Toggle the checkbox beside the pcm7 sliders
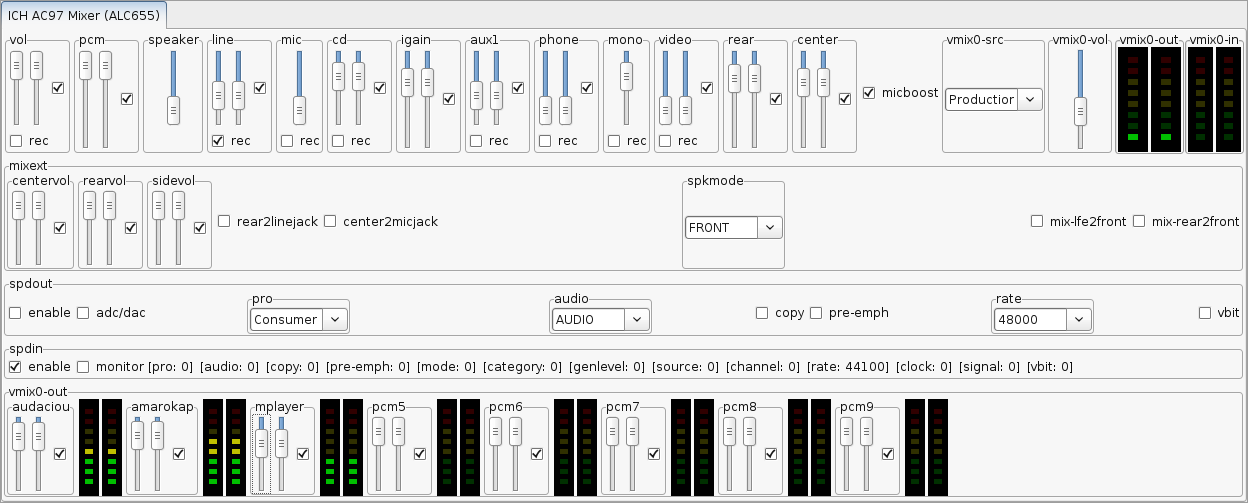This screenshot has height=503, width=1248. (x=654, y=454)
